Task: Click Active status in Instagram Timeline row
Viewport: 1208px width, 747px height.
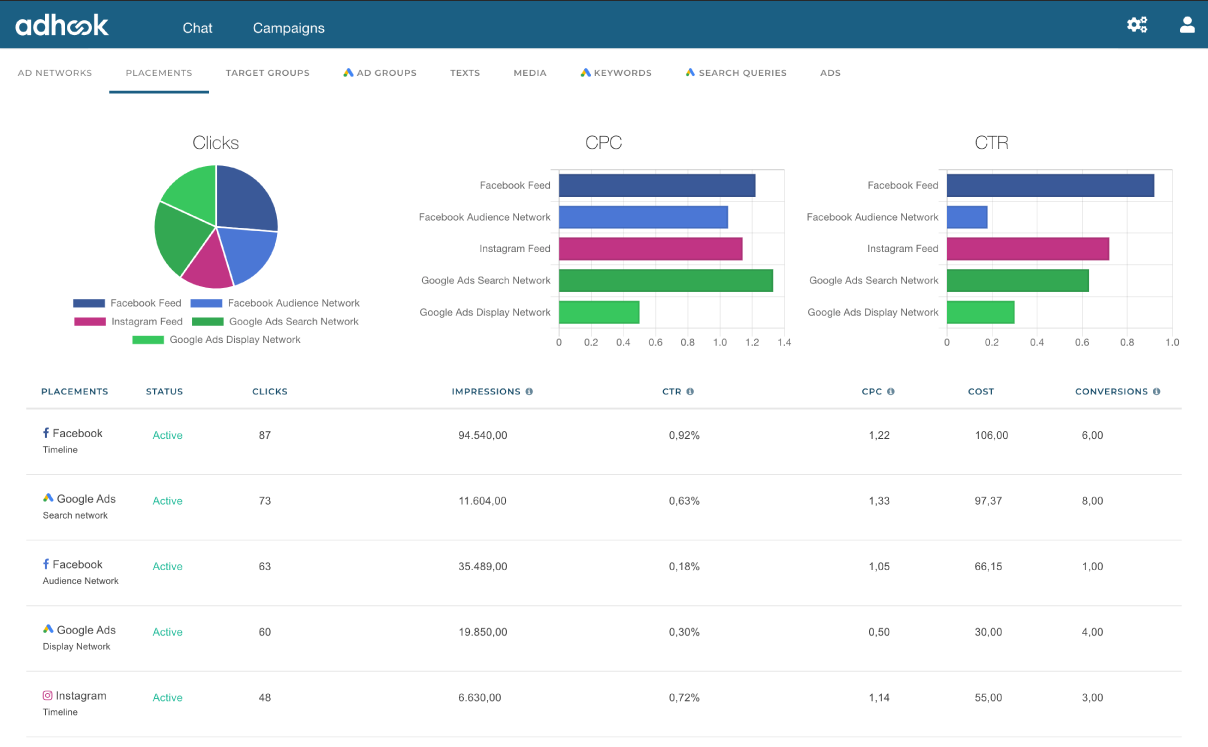Action: pos(167,698)
